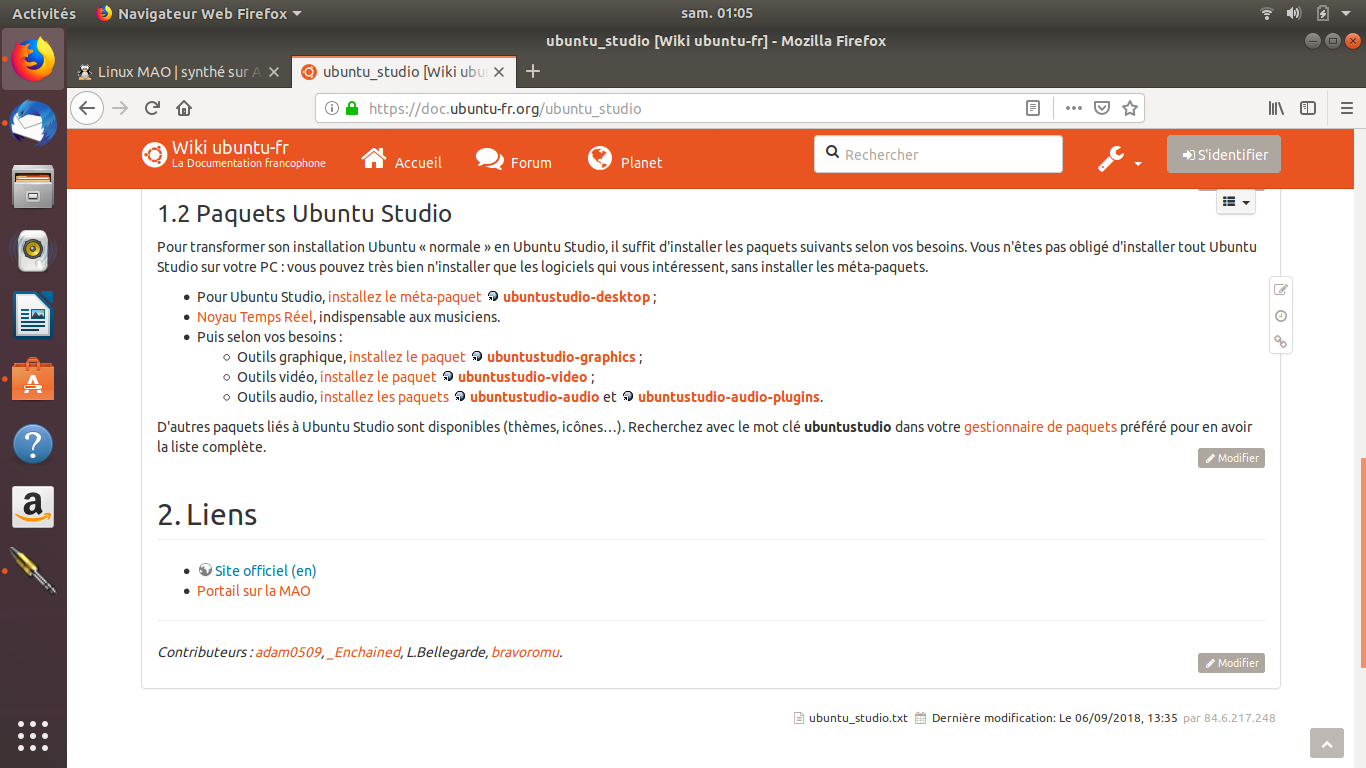Open Activités overview
The height and width of the screenshot is (768, 1366).
44,13
